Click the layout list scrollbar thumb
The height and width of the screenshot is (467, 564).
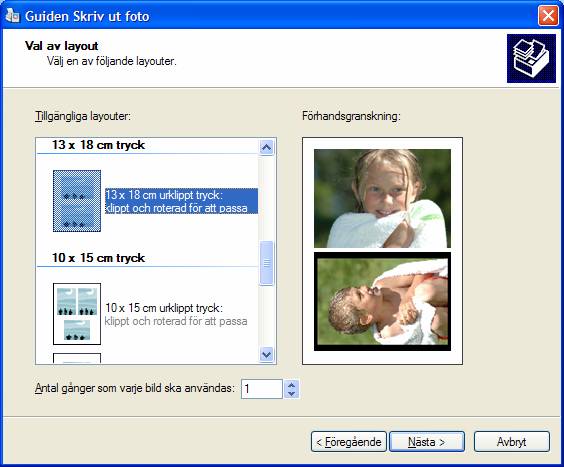267,263
